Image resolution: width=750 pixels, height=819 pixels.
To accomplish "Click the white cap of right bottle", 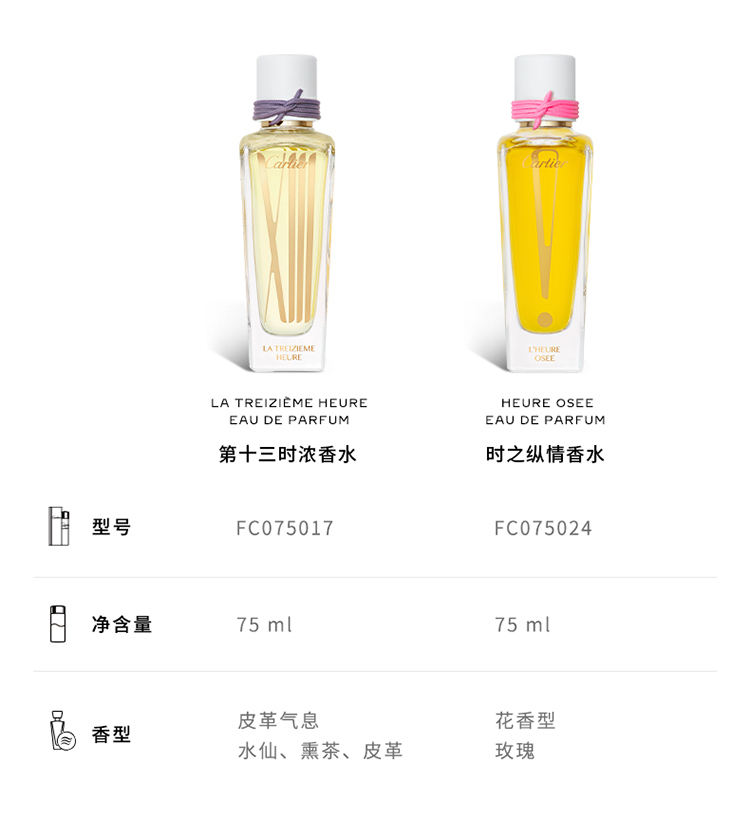I will point(545,76).
